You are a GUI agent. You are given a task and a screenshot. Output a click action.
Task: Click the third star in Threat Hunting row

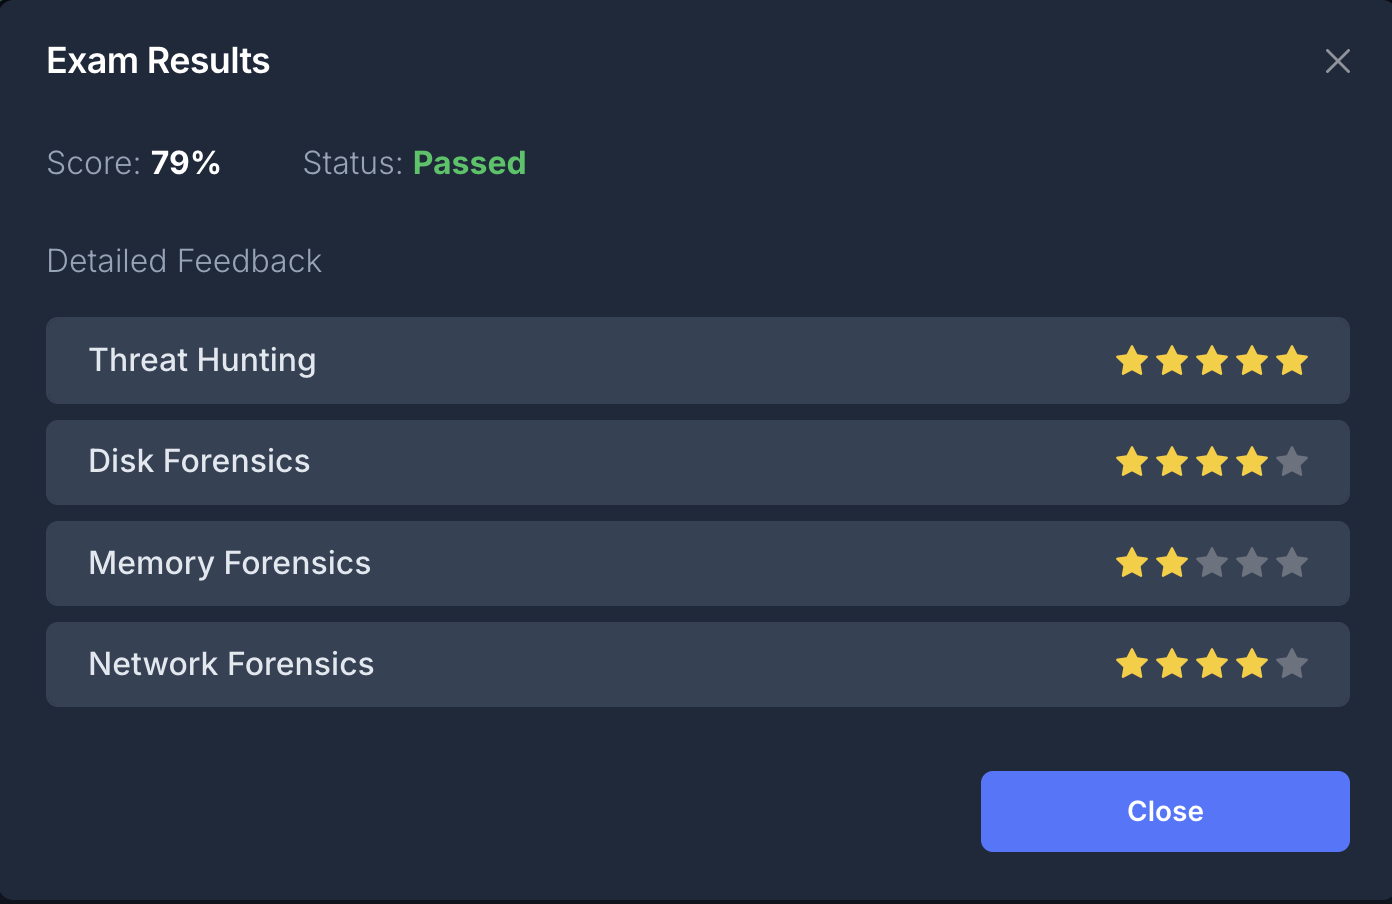(x=1212, y=361)
